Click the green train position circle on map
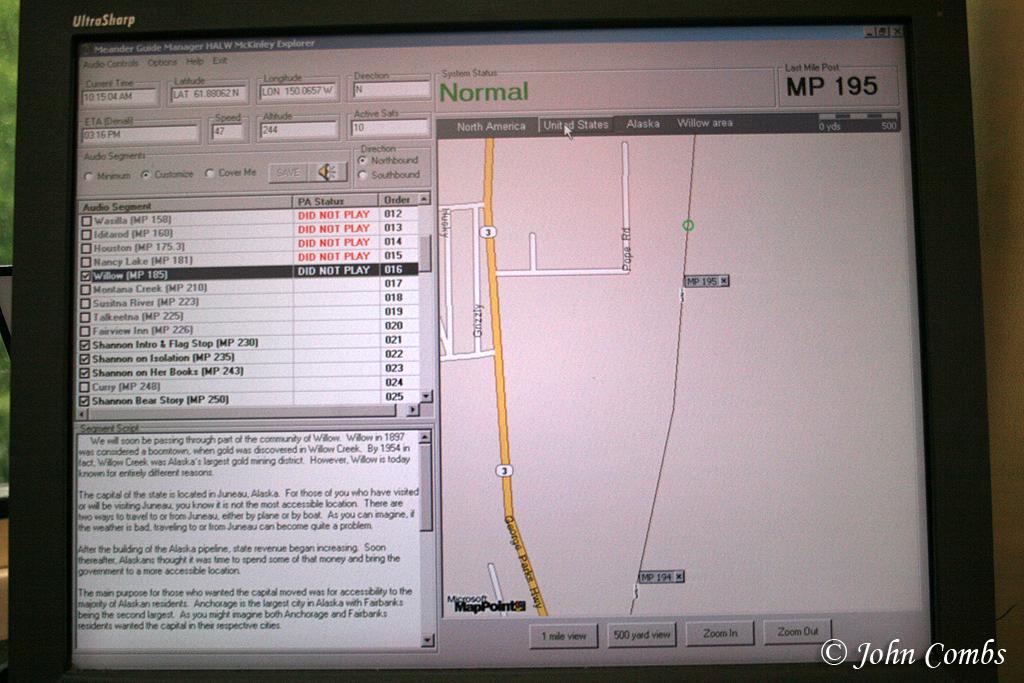The height and width of the screenshot is (683, 1024). [688, 225]
